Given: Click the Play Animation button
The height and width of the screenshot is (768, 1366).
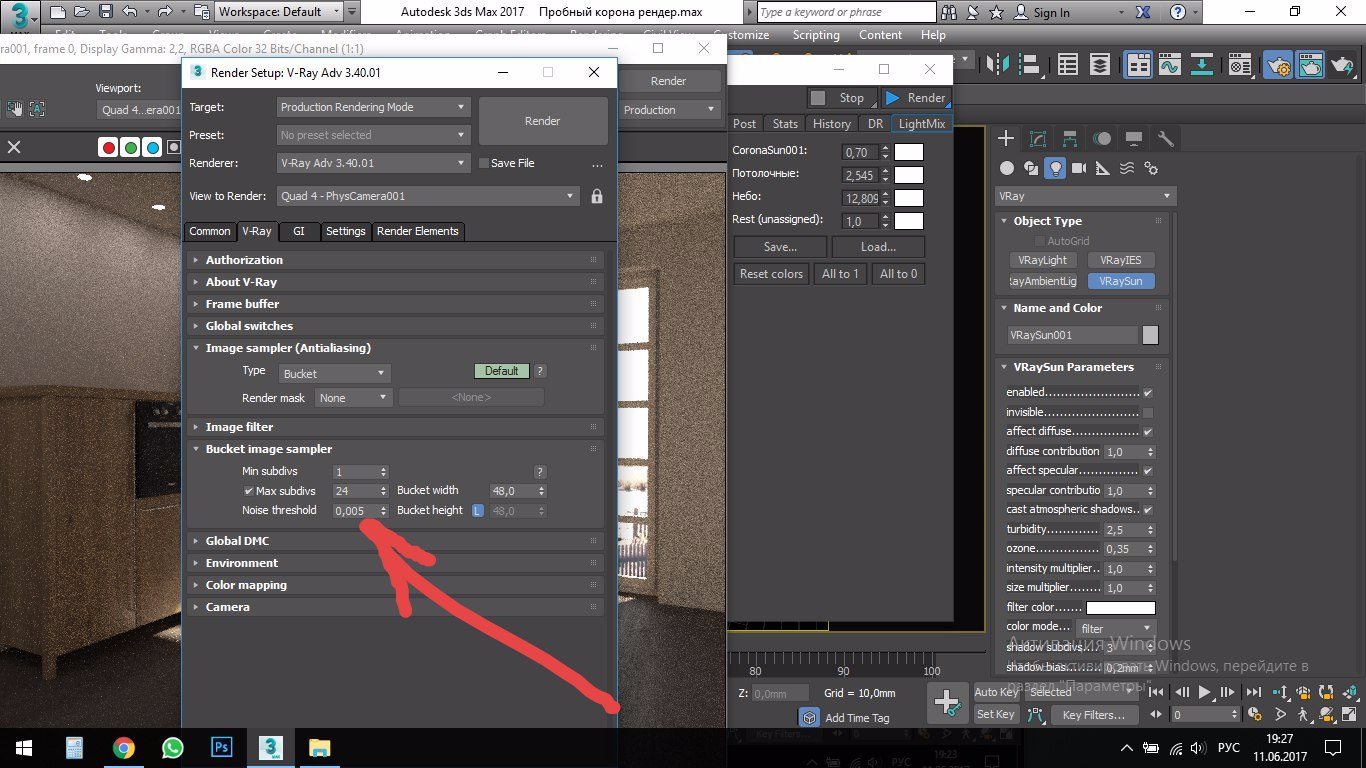Looking at the screenshot, I should tap(1205, 692).
